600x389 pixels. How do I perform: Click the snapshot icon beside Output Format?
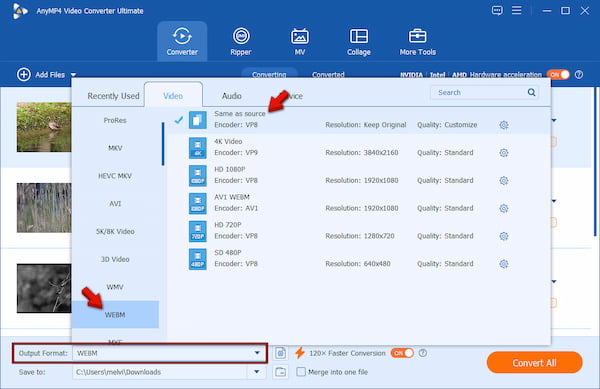point(280,353)
